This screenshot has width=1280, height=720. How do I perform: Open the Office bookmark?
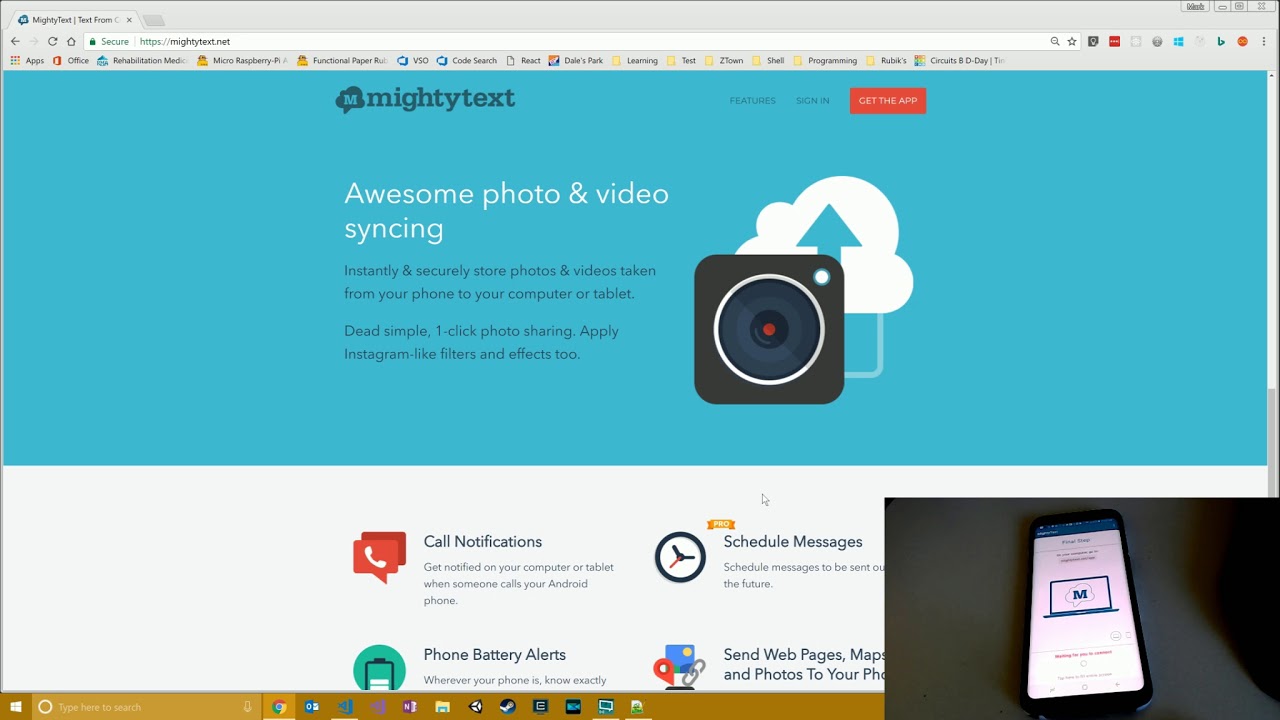[x=71, y=60]
